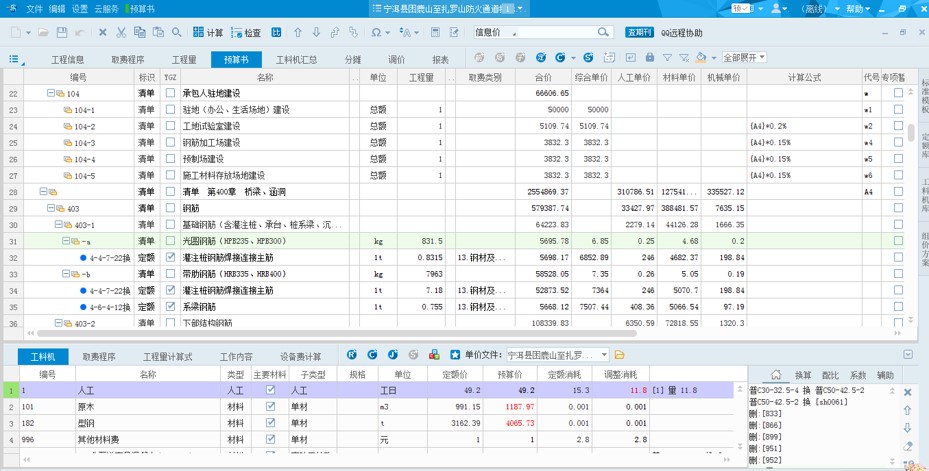Click the 查期刊 button
Viewport: 929px width, 471px height.
[639, 33]
